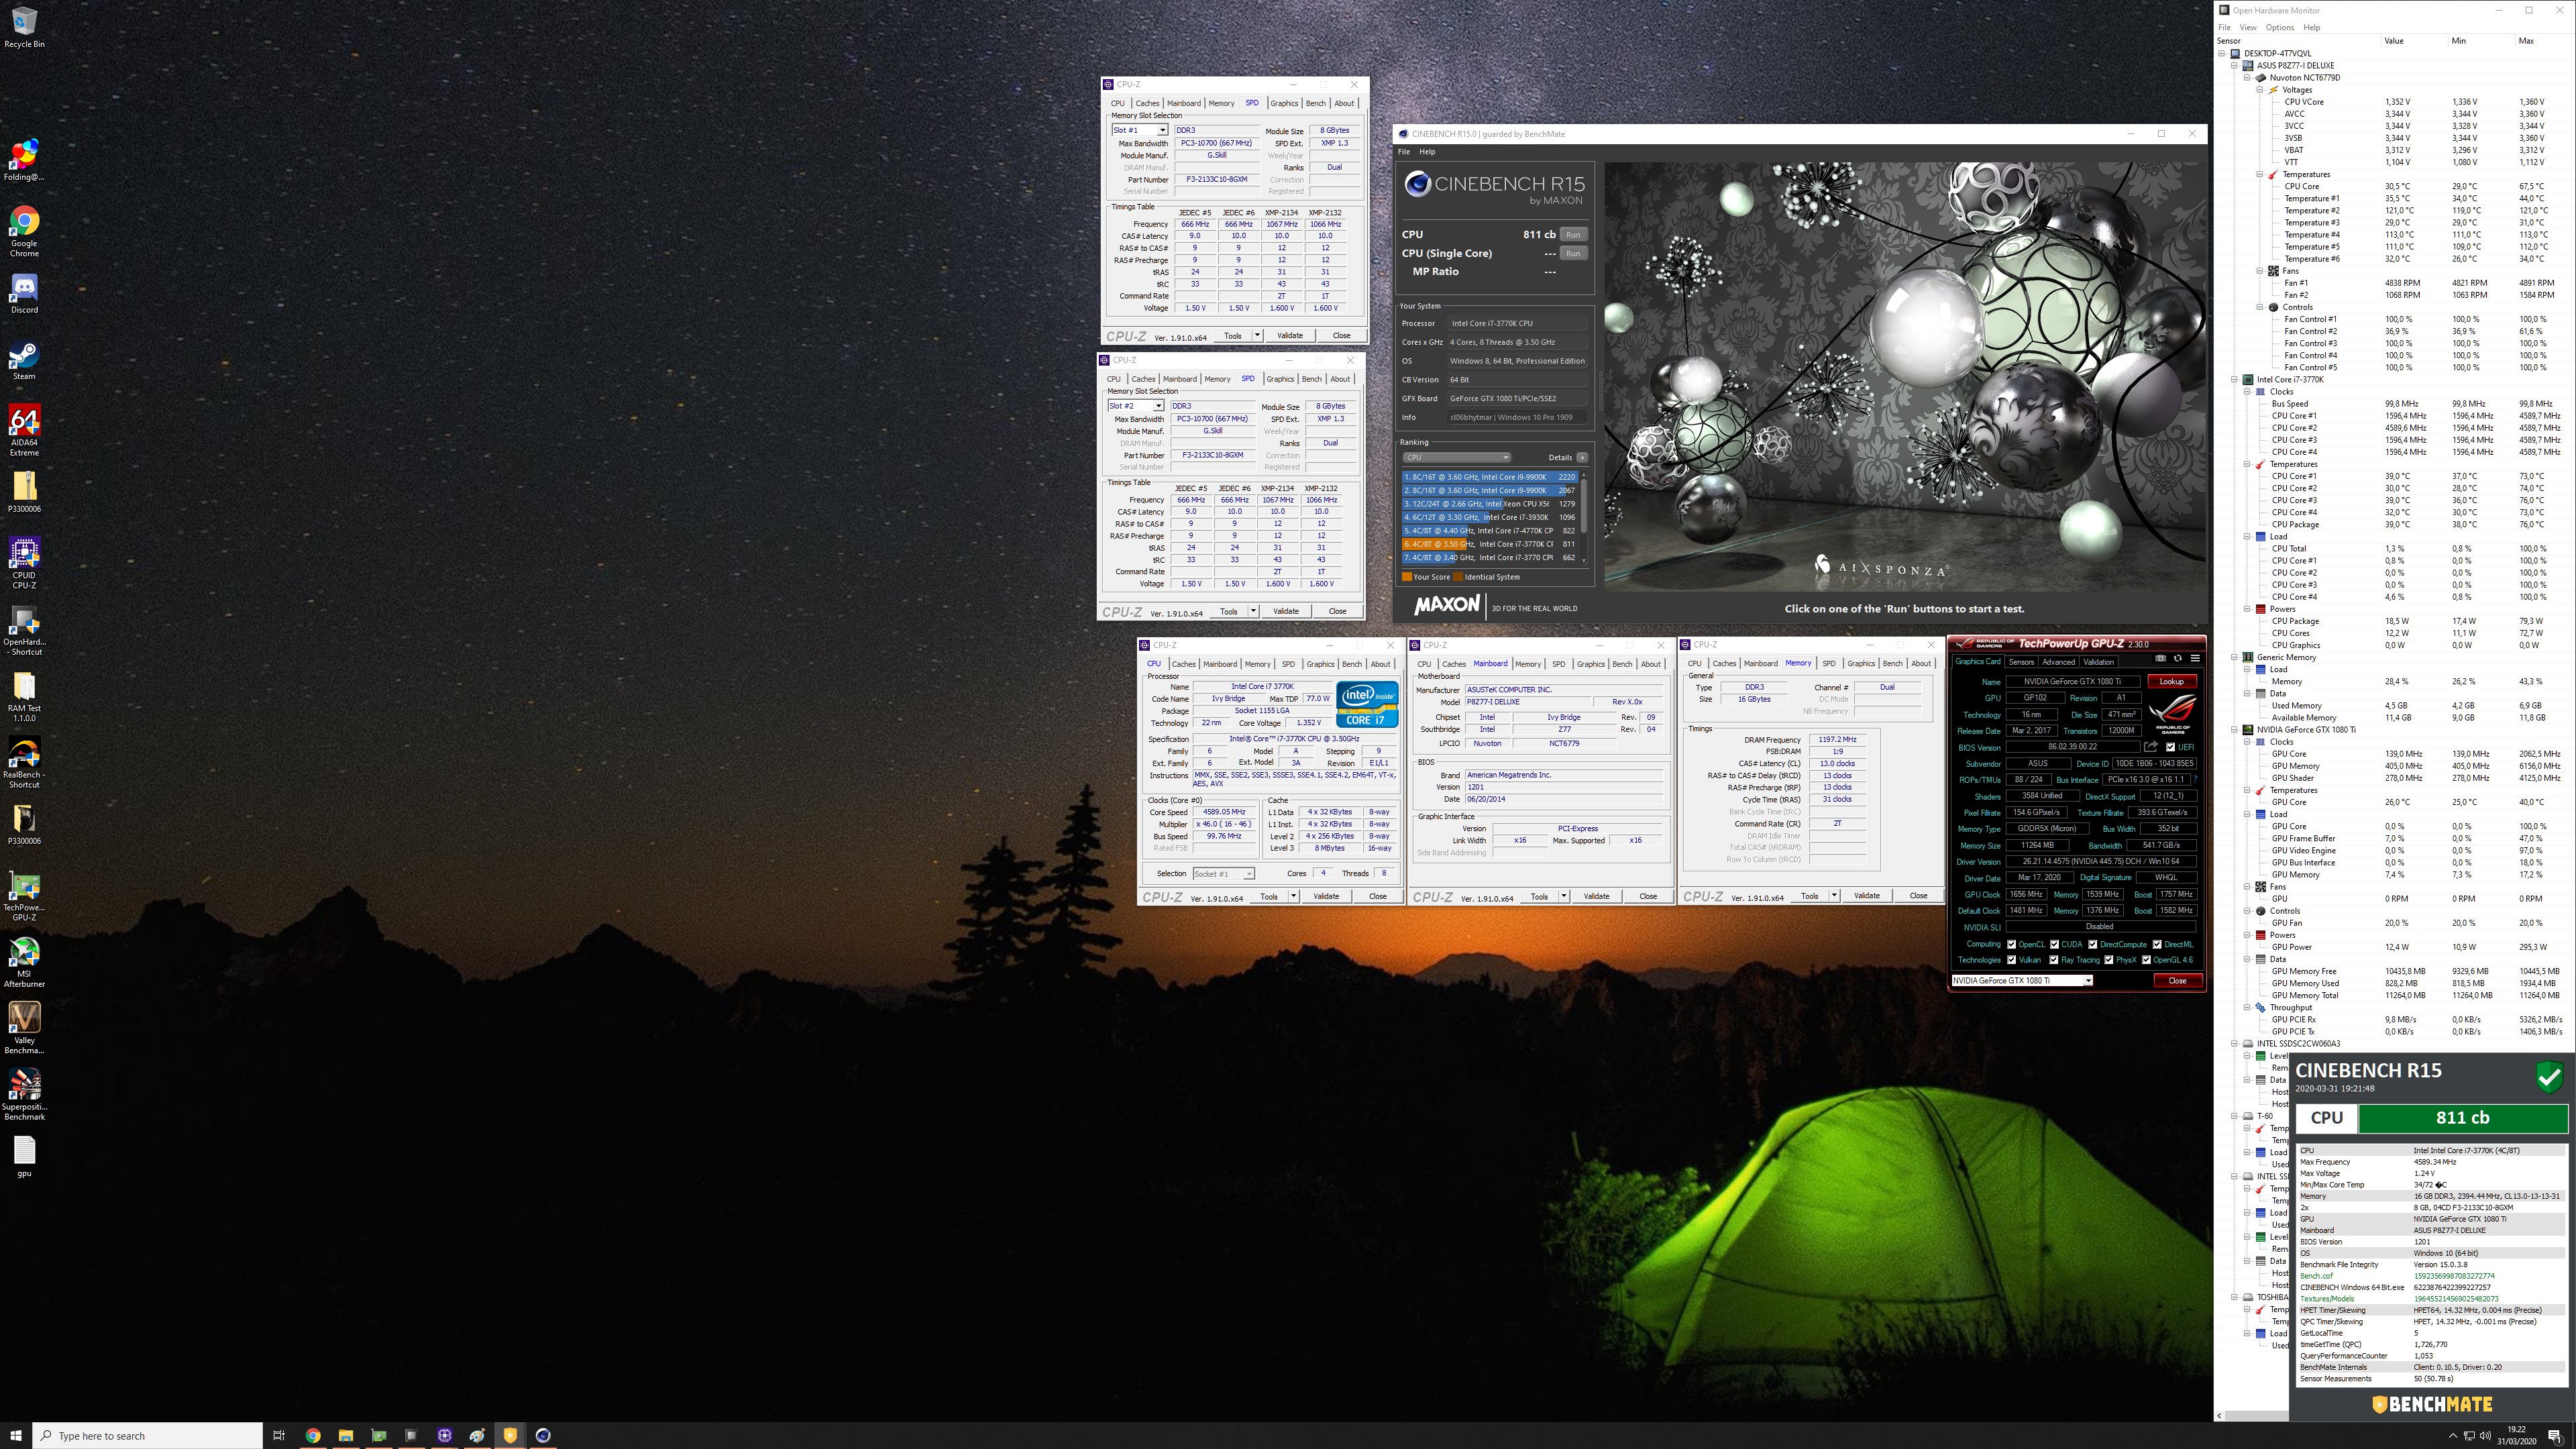The width and height of the screenshot is (2576, 1449).
Task: Toggle the DirectCompute checkbox in GPU-Z
Action: 2092,944
